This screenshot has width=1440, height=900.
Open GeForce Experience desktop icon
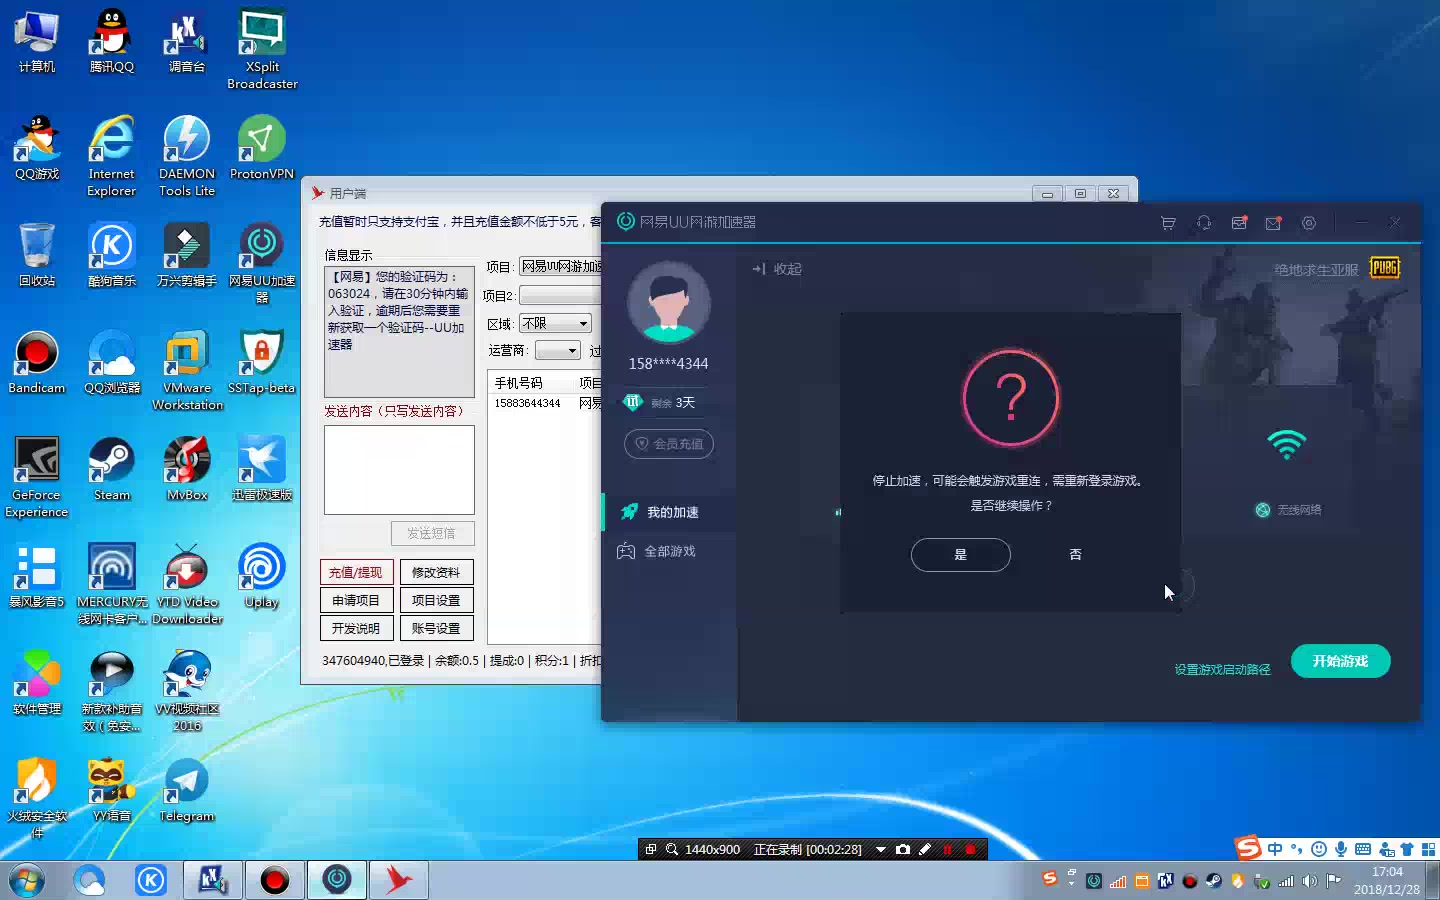37,477
